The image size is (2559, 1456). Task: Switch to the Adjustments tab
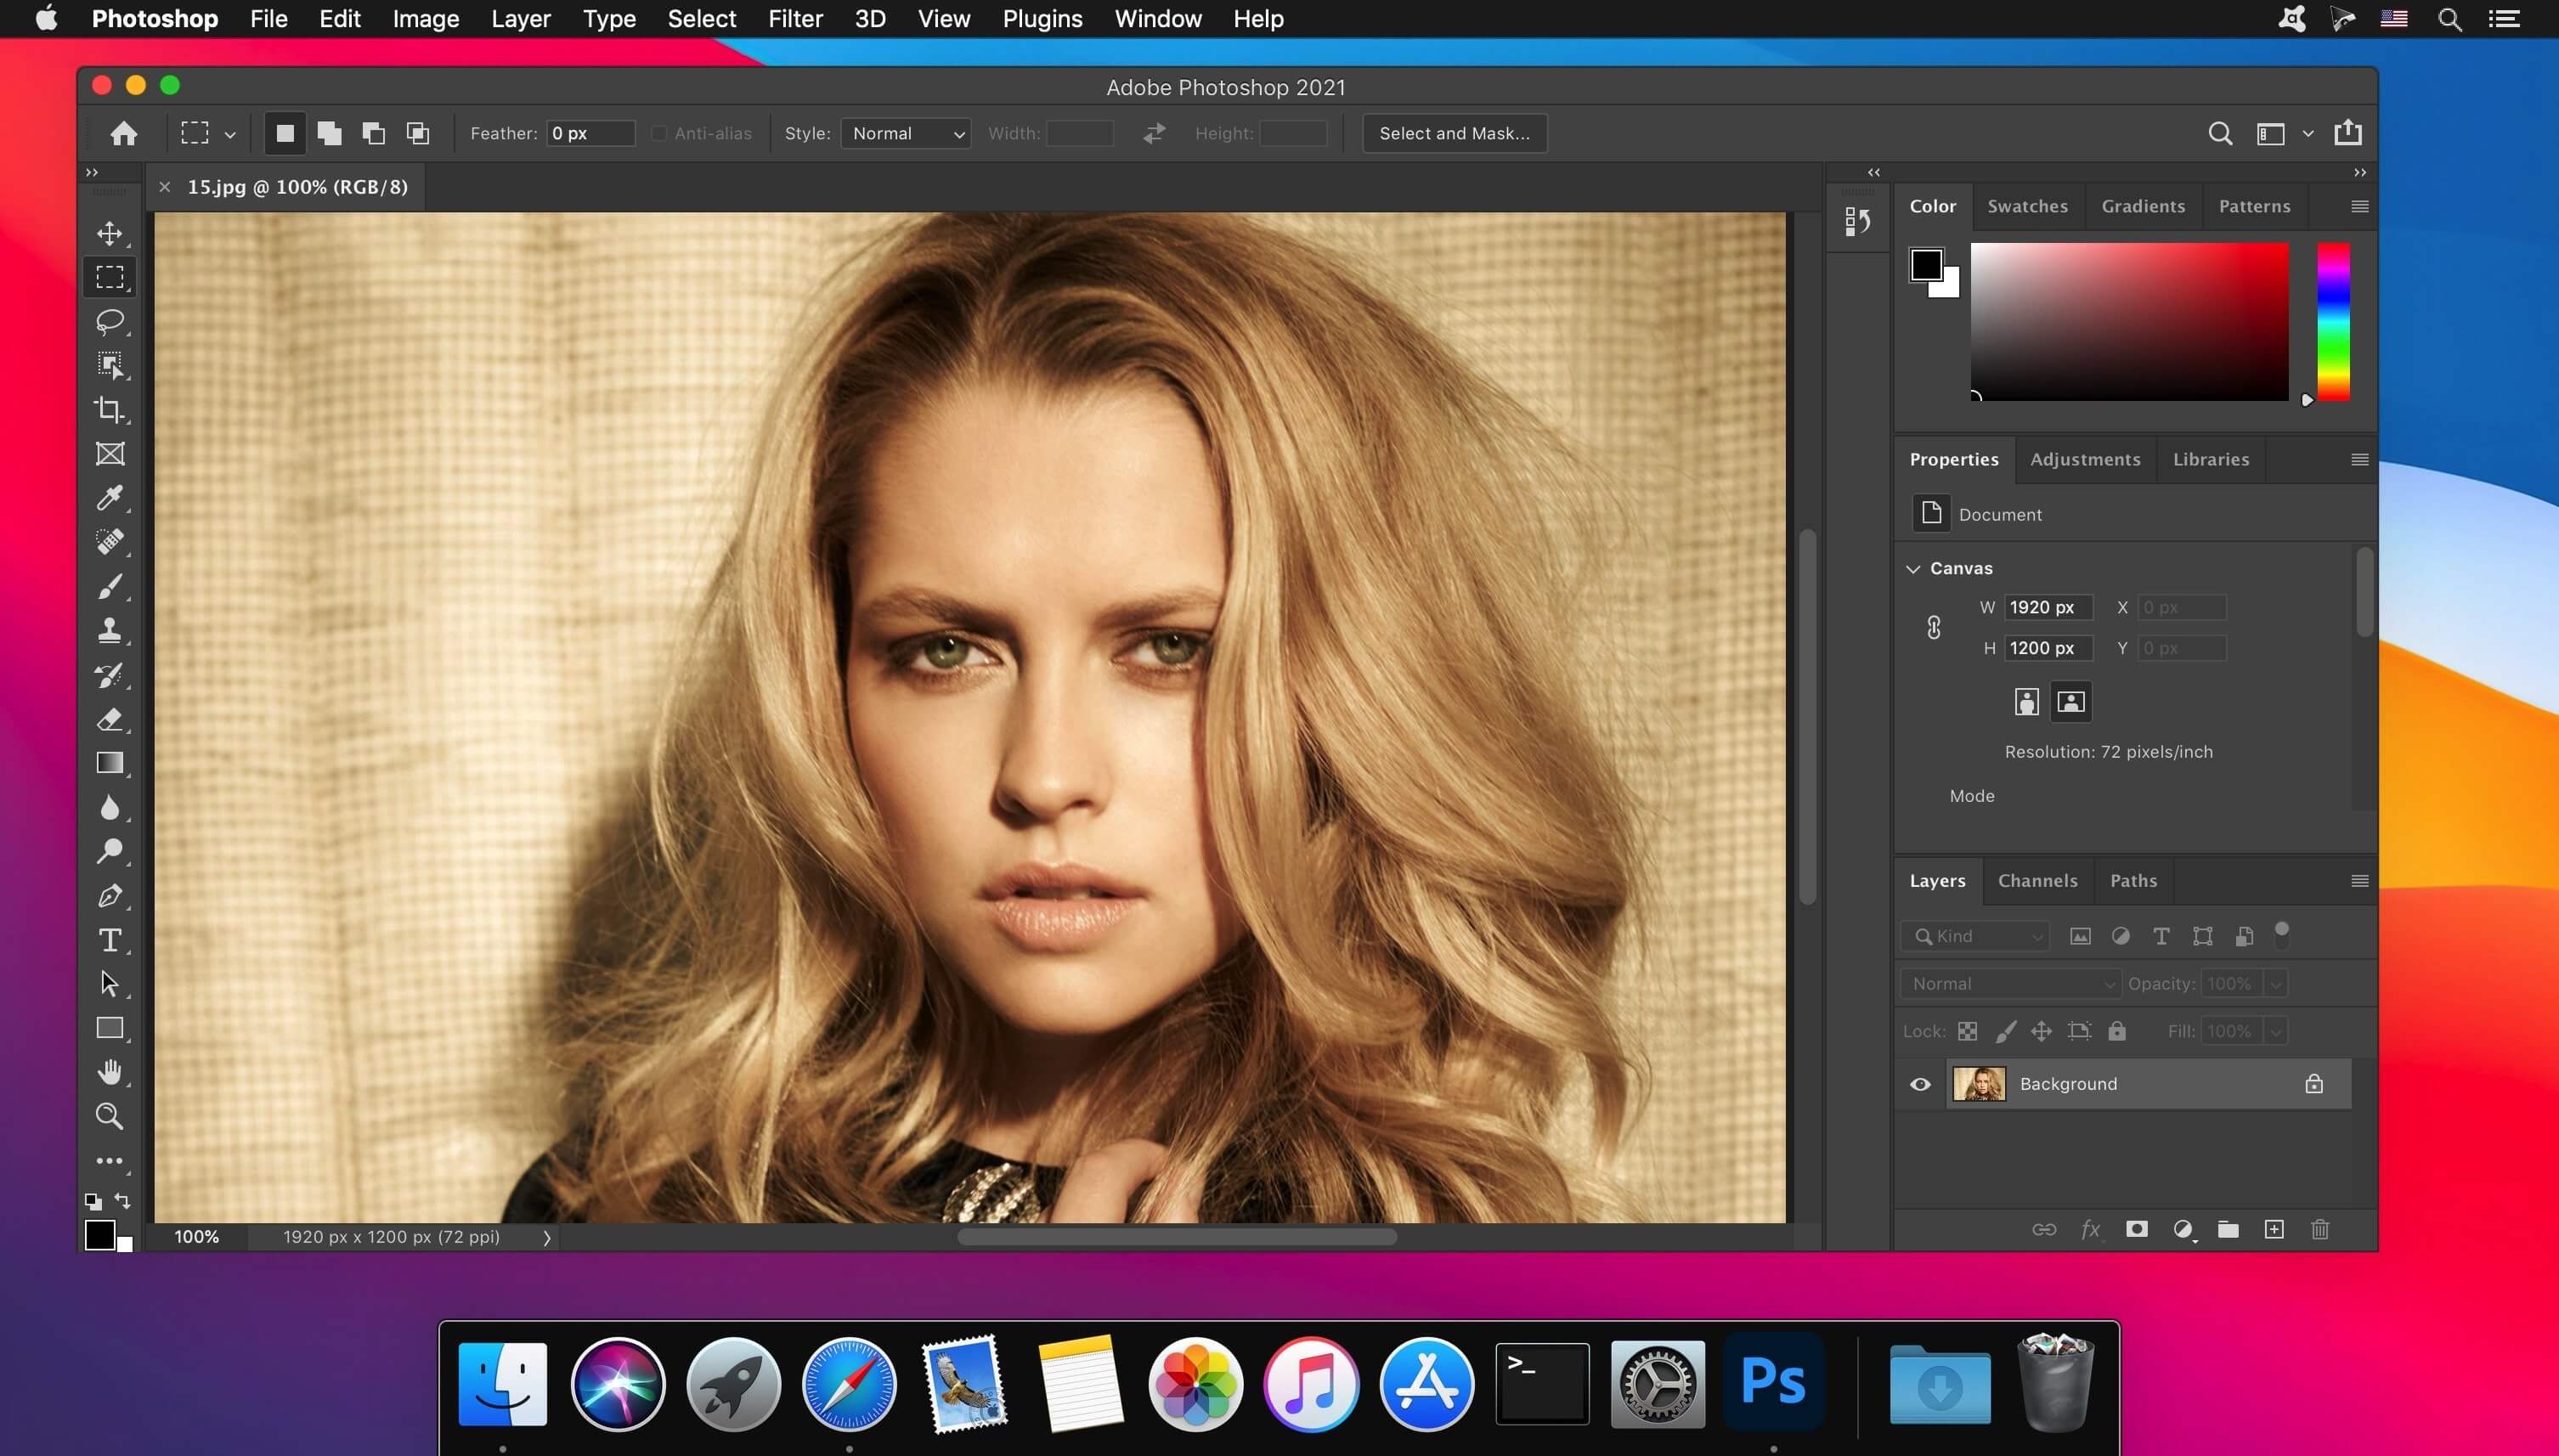tap(2084, 459)
